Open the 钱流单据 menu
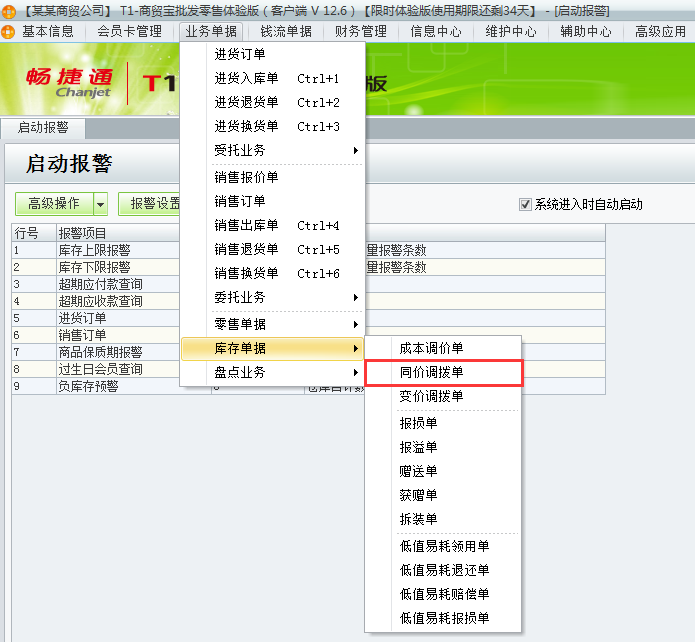 (286, 31)
